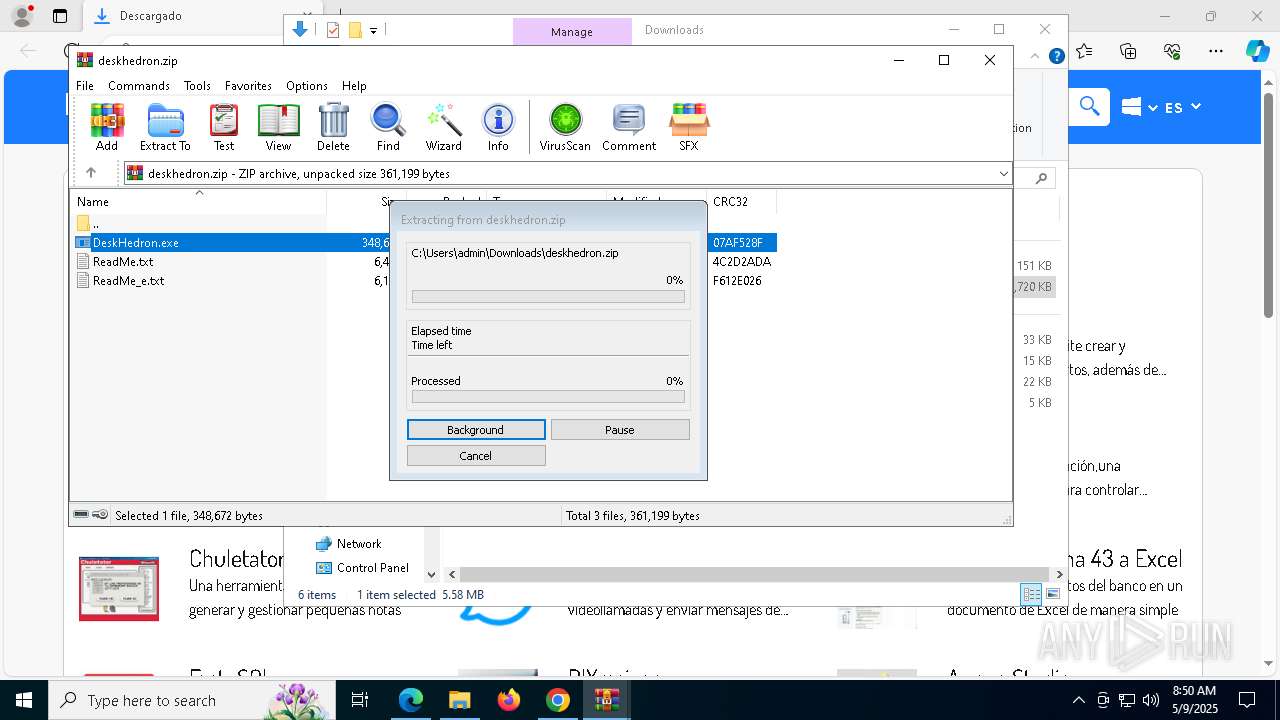Screen dimensions: 1280x720
Task: Switch Explorer to details view icon
Action: click(x=1031, y=594)
